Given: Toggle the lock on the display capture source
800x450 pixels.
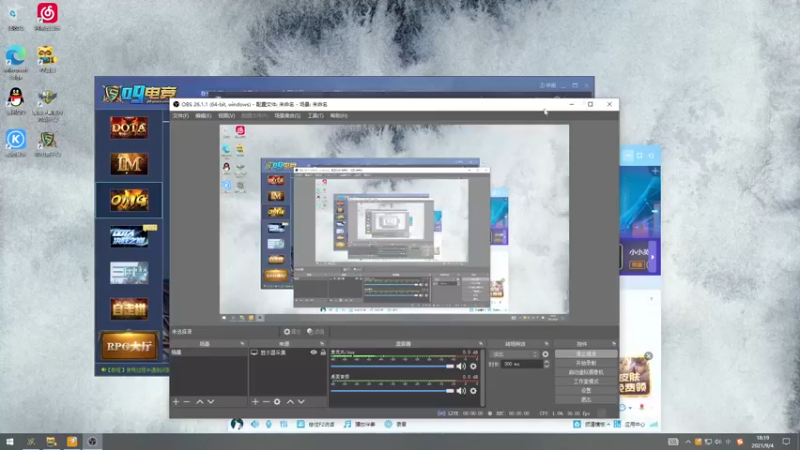Looking at the screenshot, I should point(323,353).
